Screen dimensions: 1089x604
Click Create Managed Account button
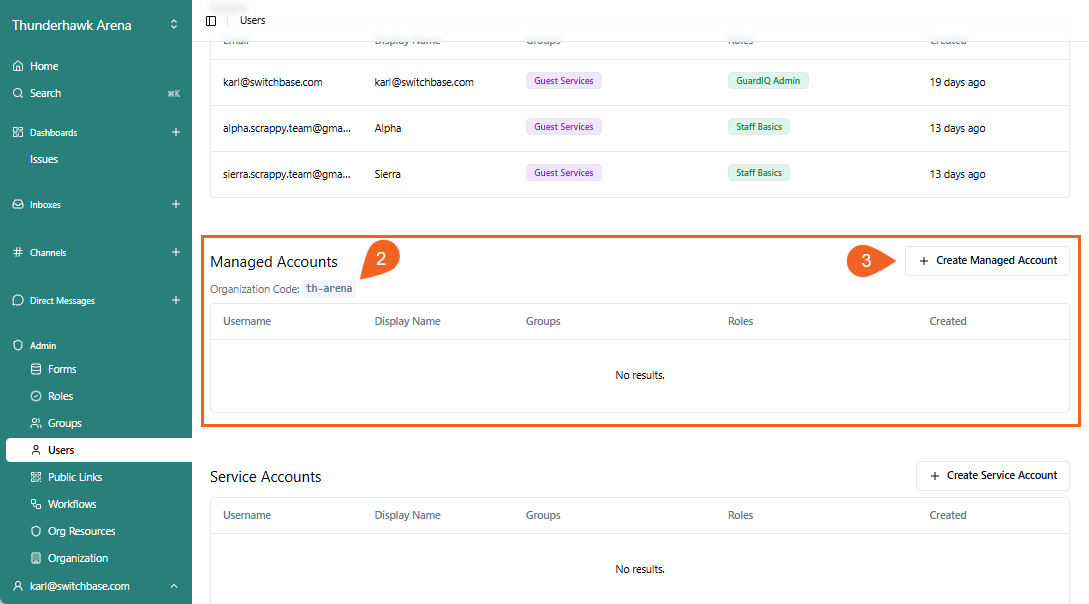coord(987,260)
